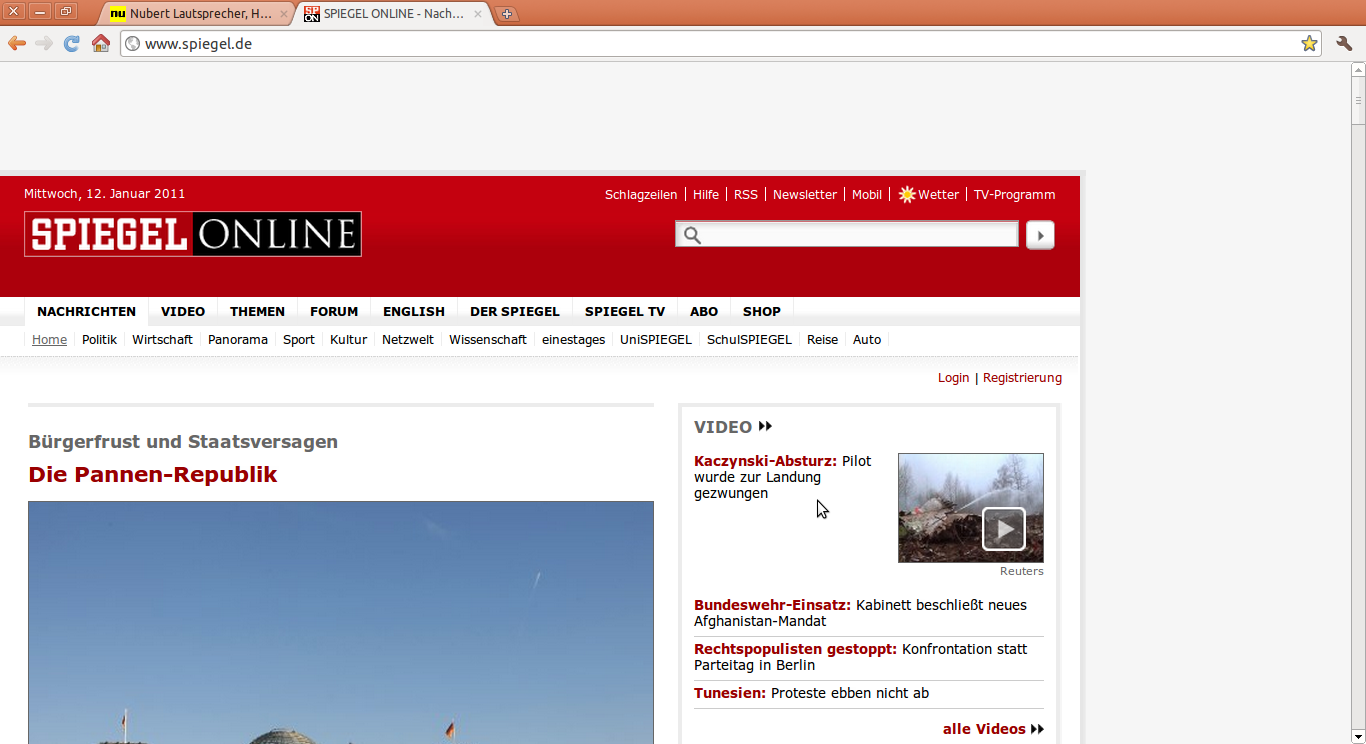Reload the page with refresh icon

pyautogui.click(x=71, y=43)
